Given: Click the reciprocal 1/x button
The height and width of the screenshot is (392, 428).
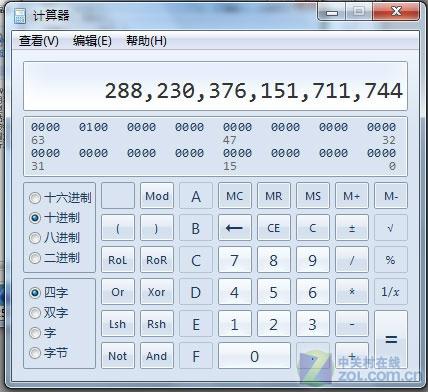Looking at the screenshot, I should (391, 292).
